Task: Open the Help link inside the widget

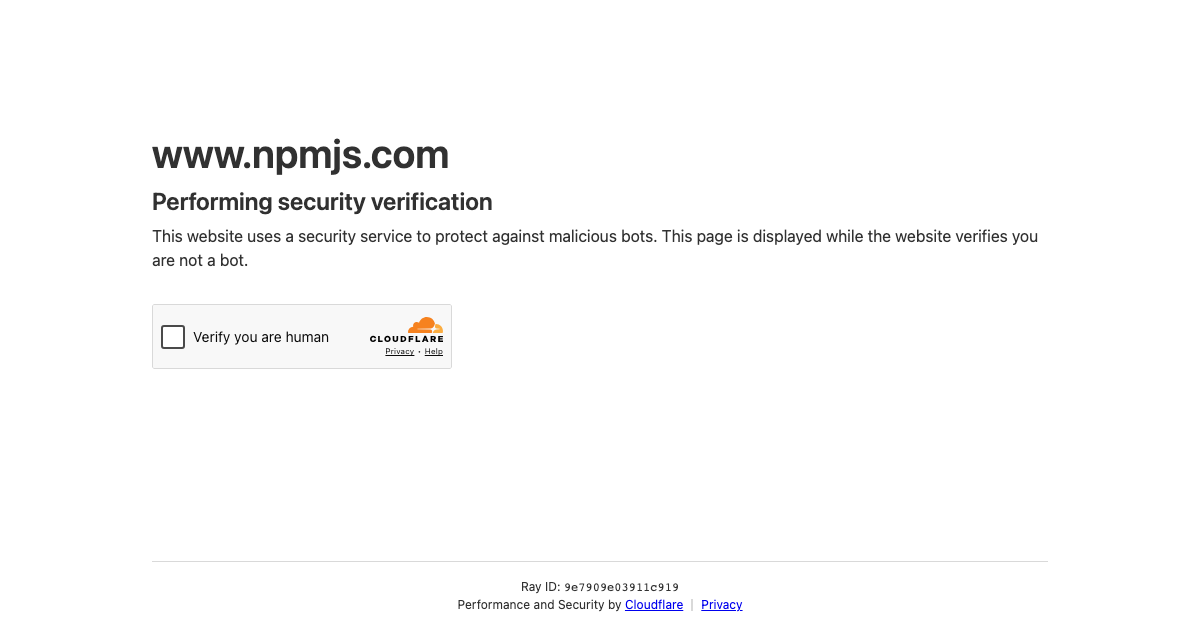Action: pyautogui.click(x=433, y=351)
